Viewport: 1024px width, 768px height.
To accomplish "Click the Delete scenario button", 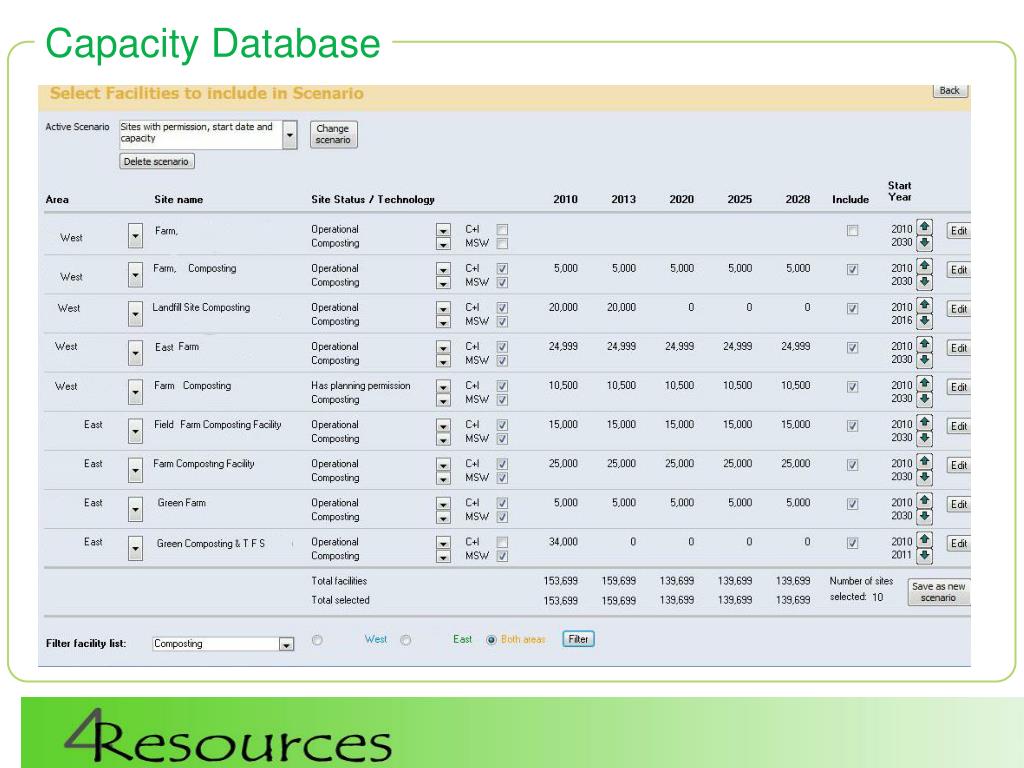I will coord(157,161).
